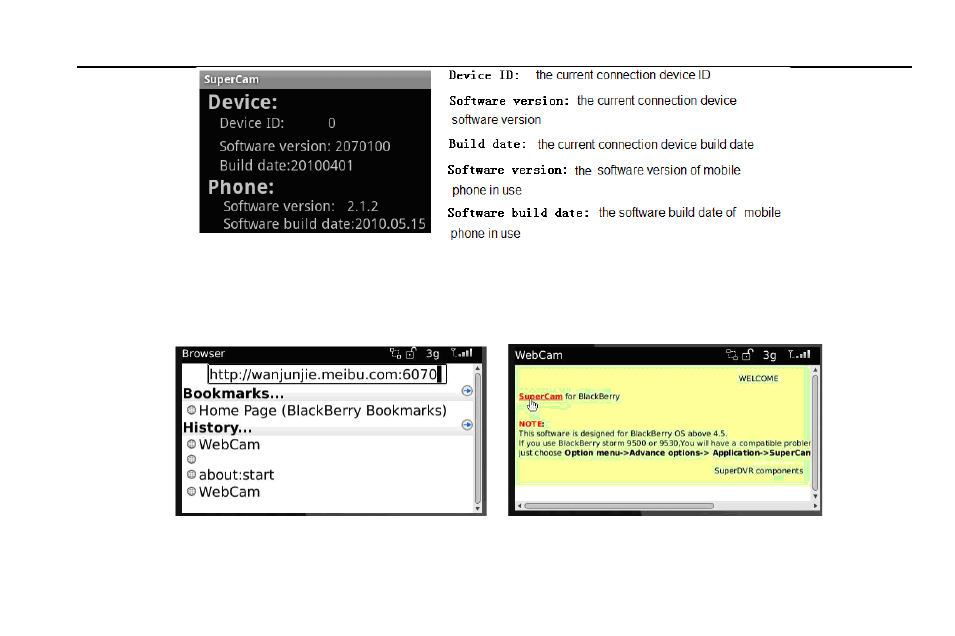
Task: Click globe icon beside about:start
Action: click(x=191, y=475)
